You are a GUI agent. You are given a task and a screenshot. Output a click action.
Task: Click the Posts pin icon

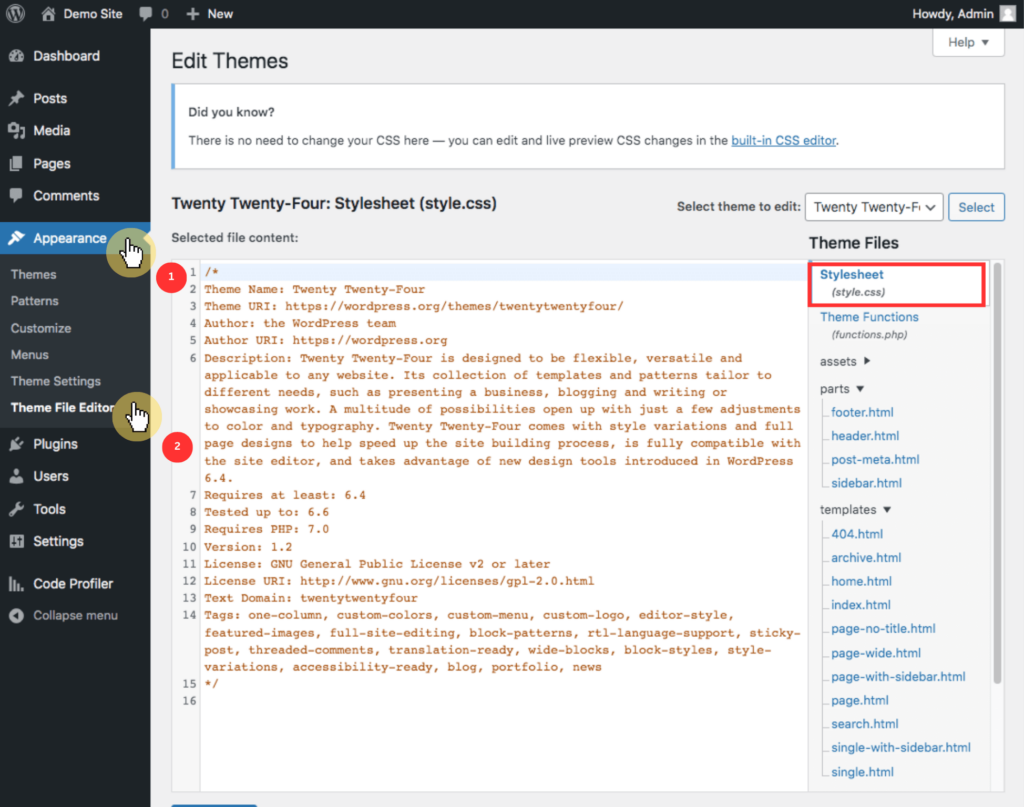16,98
